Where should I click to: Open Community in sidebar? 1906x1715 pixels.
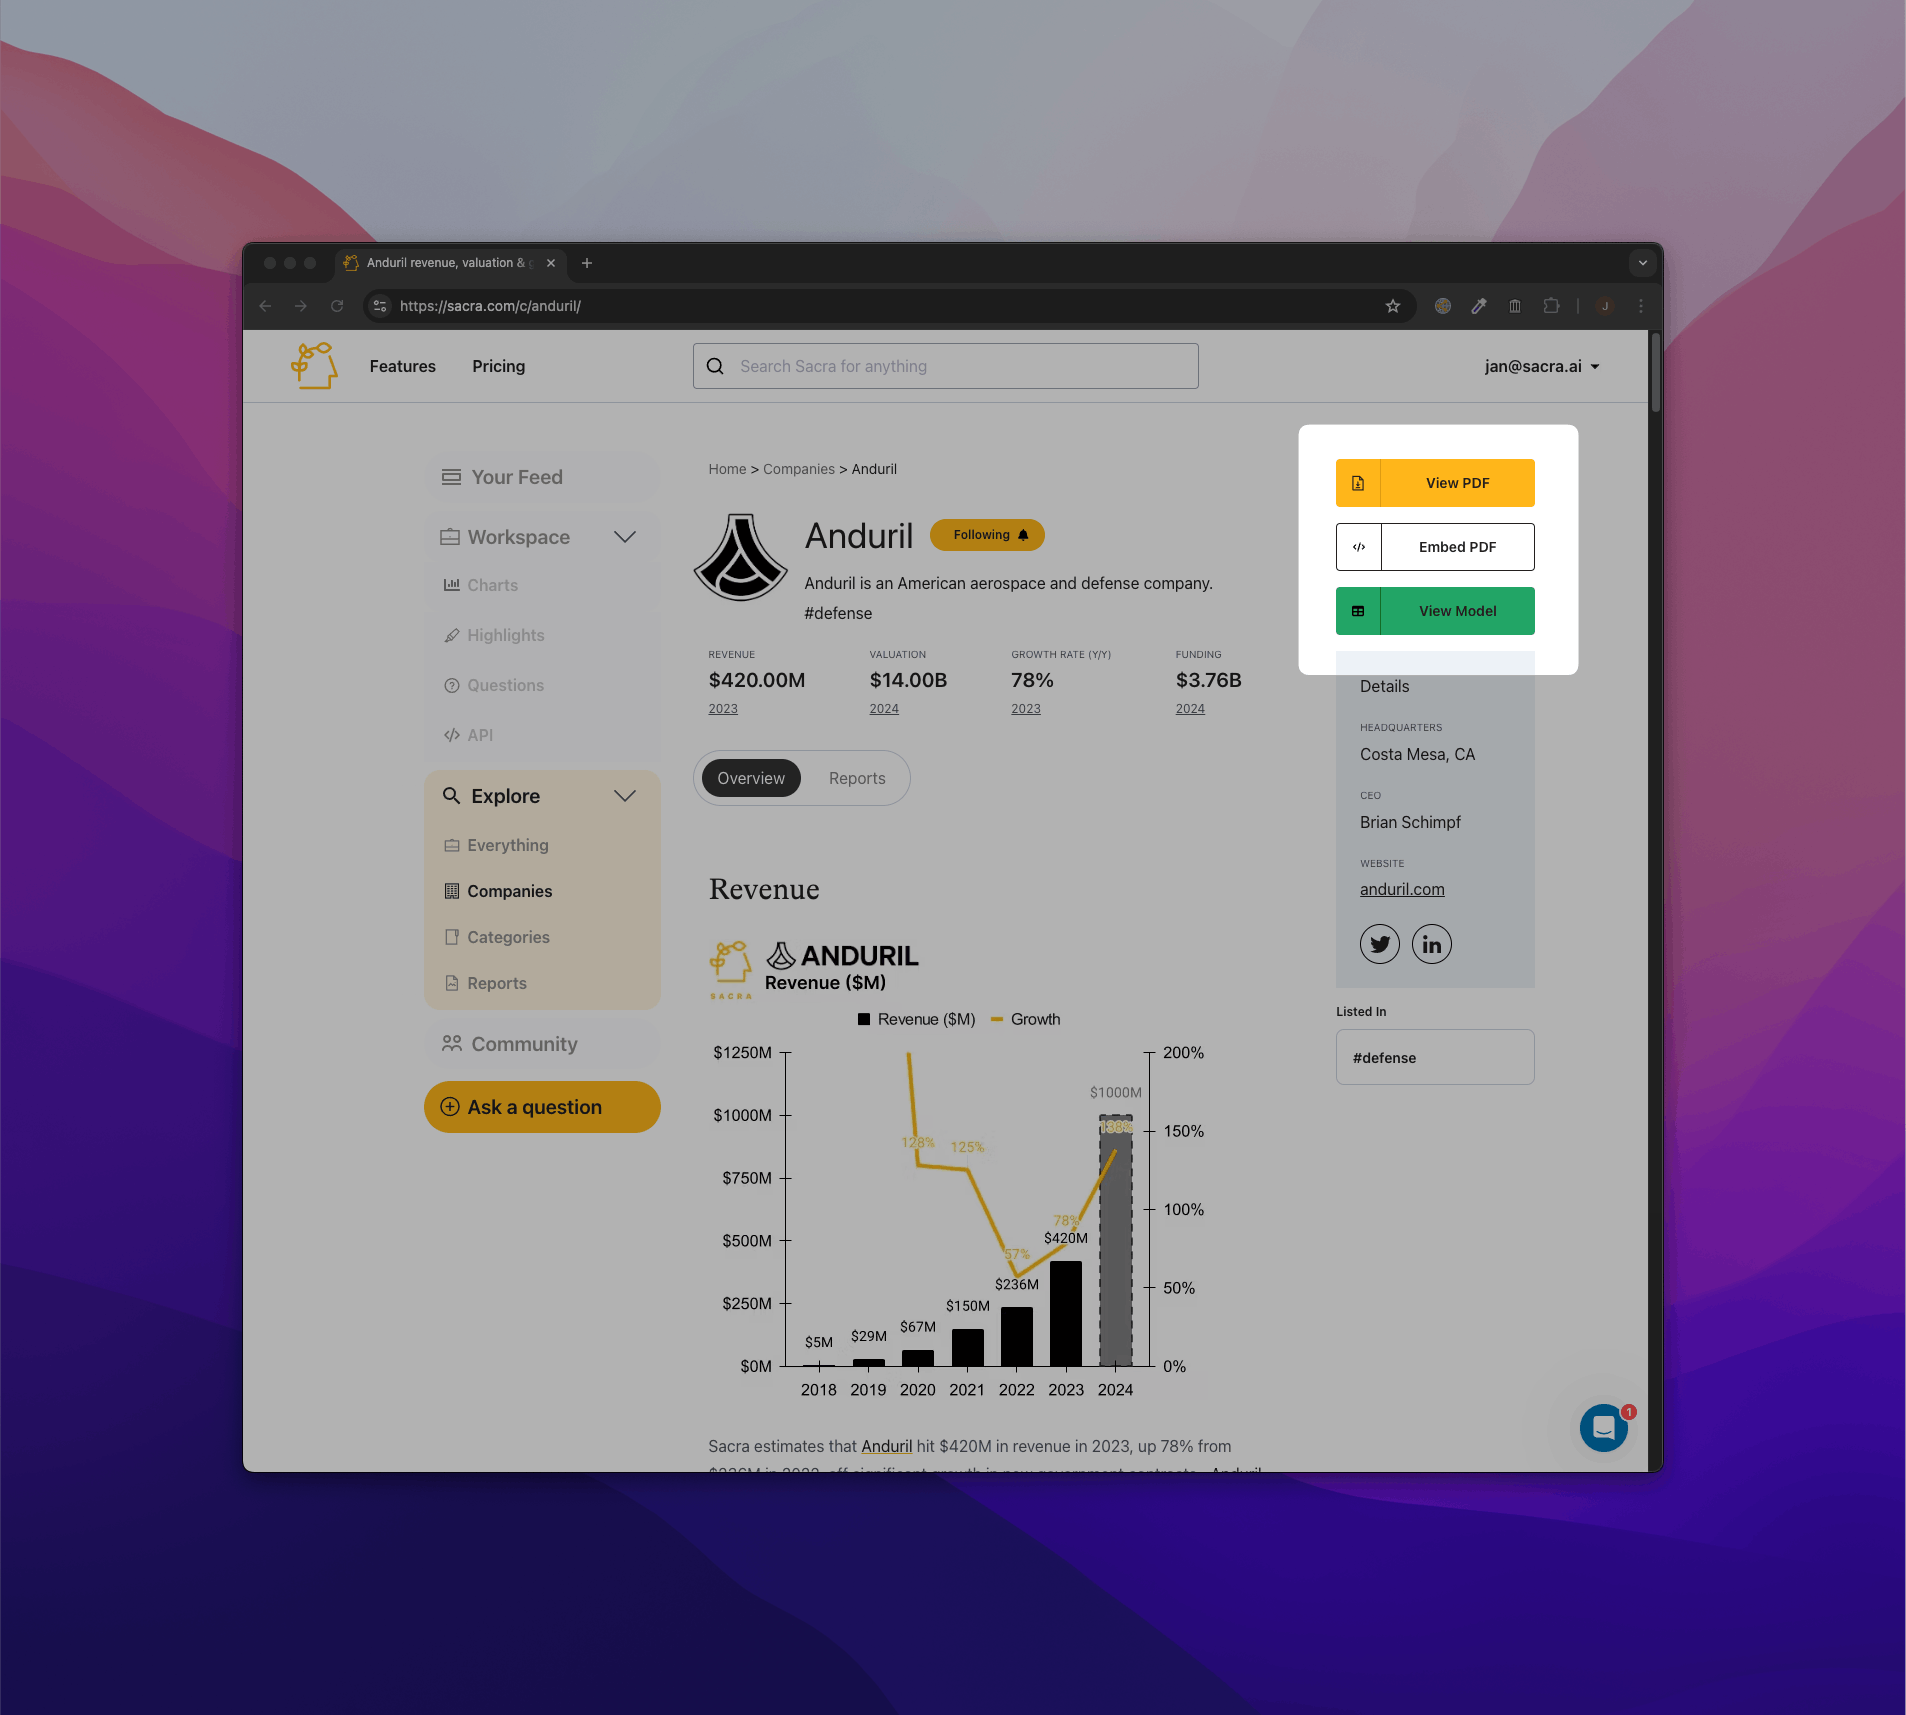pos(542,1044)
